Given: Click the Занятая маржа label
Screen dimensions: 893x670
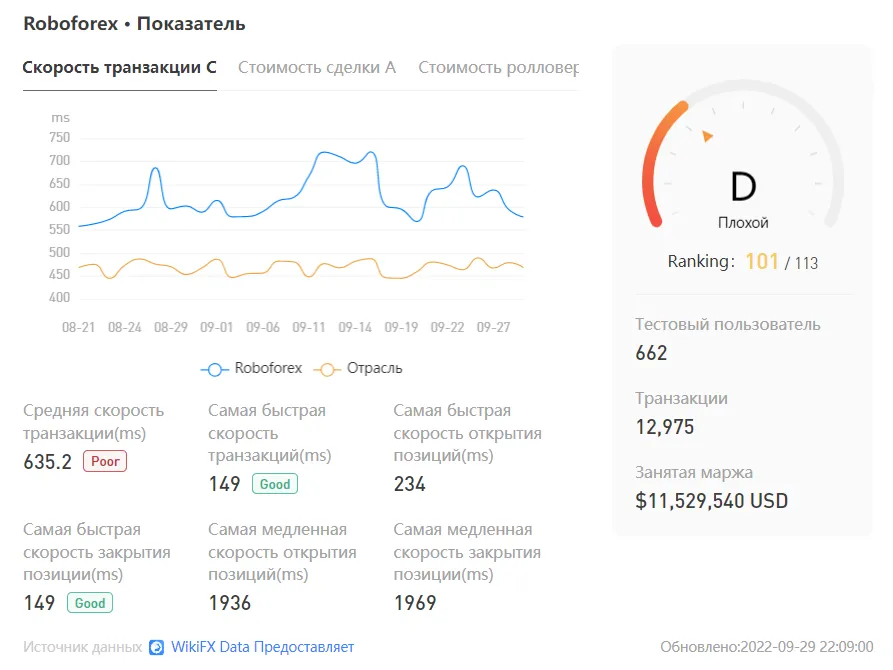Looking at the screenshot, I should click(x=694, y=472).
